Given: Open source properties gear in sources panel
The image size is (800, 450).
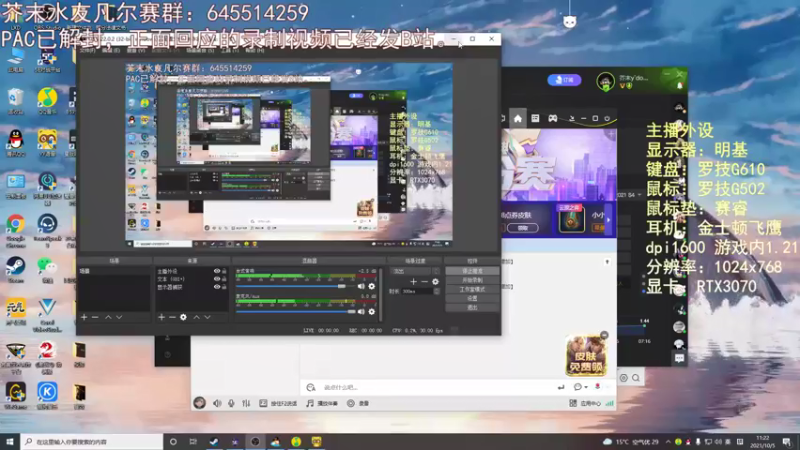Looking at the screenshot, I should click(183, 317).
